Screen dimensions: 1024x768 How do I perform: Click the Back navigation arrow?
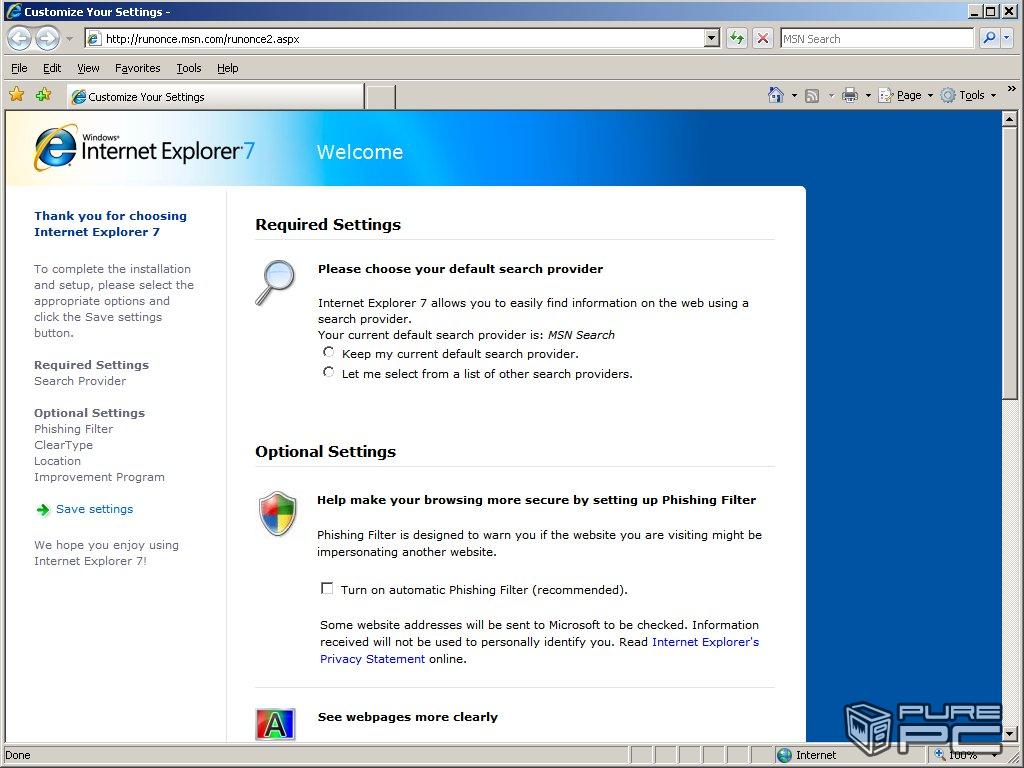[19, 39]
